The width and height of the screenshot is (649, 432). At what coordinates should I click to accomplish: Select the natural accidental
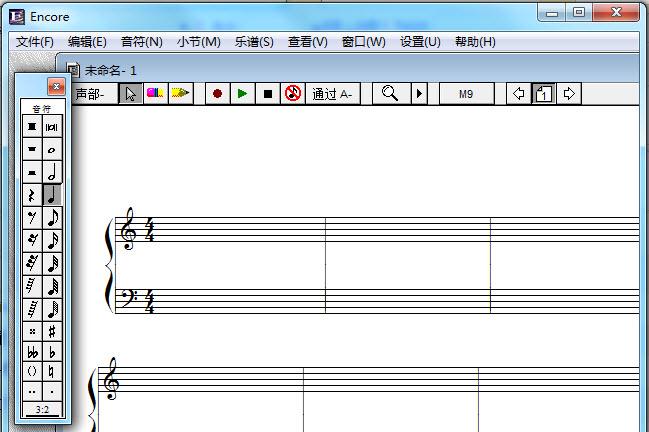point(52,372)
